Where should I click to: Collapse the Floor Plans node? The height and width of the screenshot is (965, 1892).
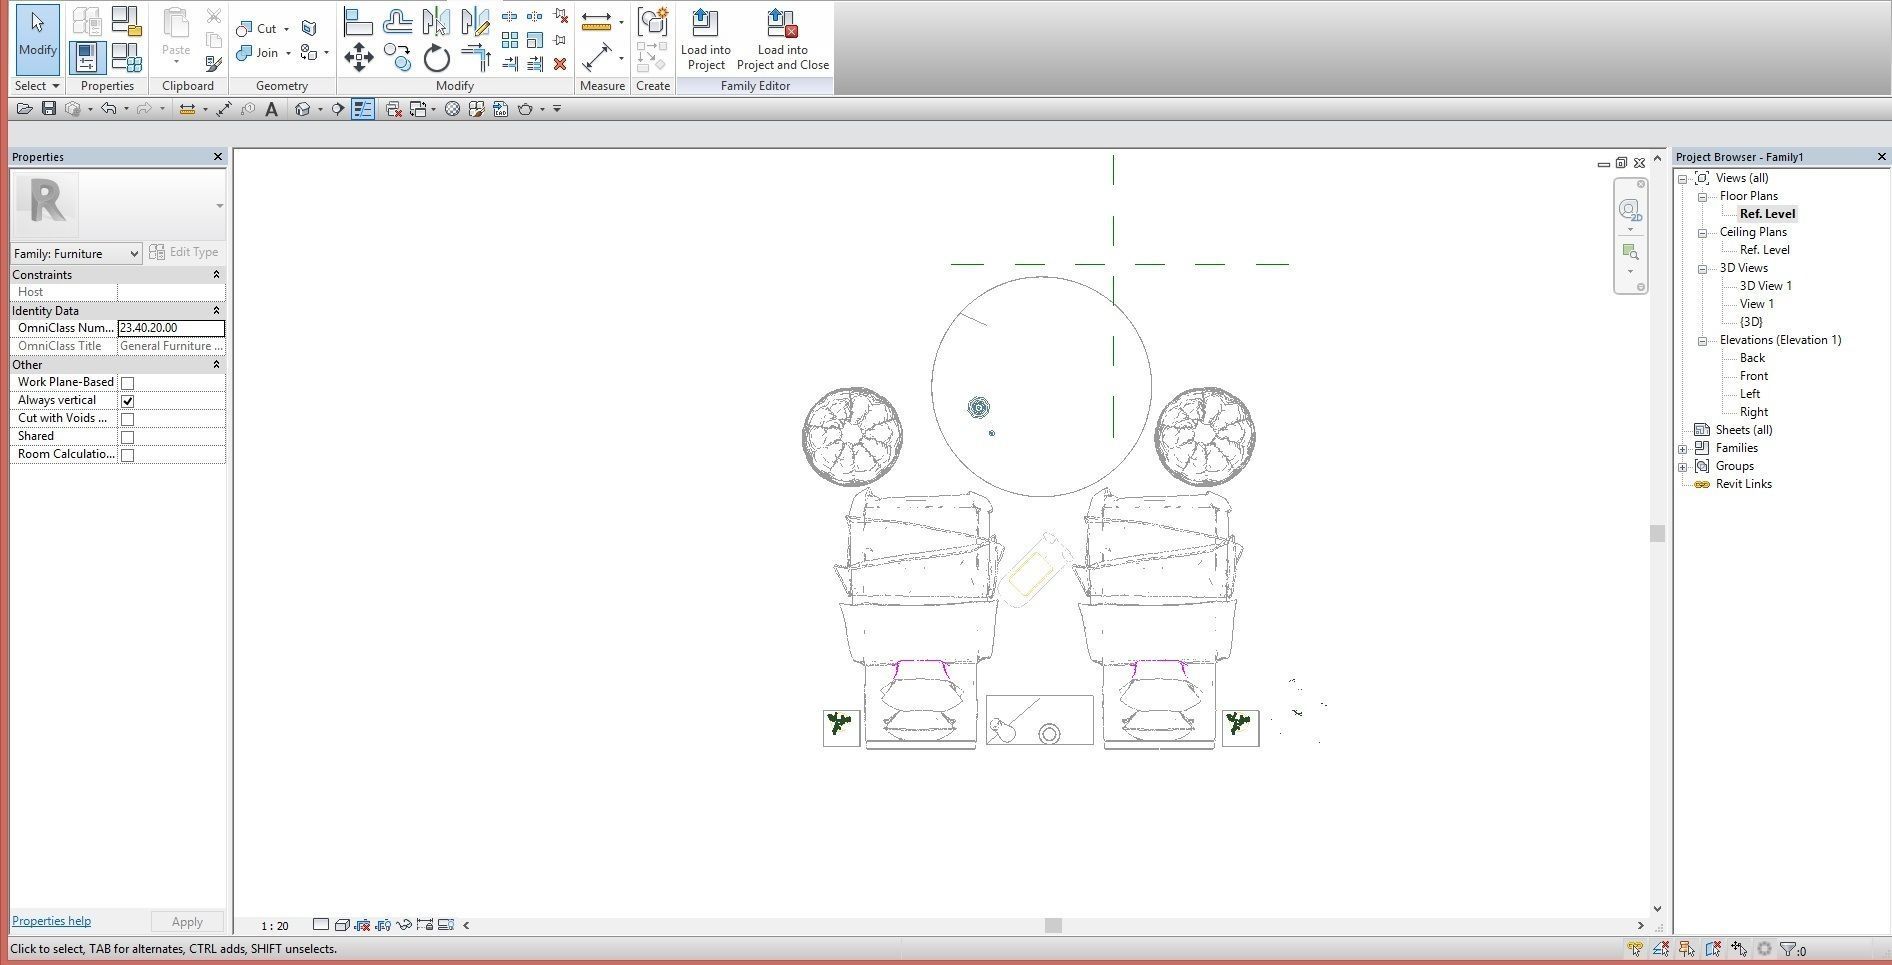click(1703, 197)
